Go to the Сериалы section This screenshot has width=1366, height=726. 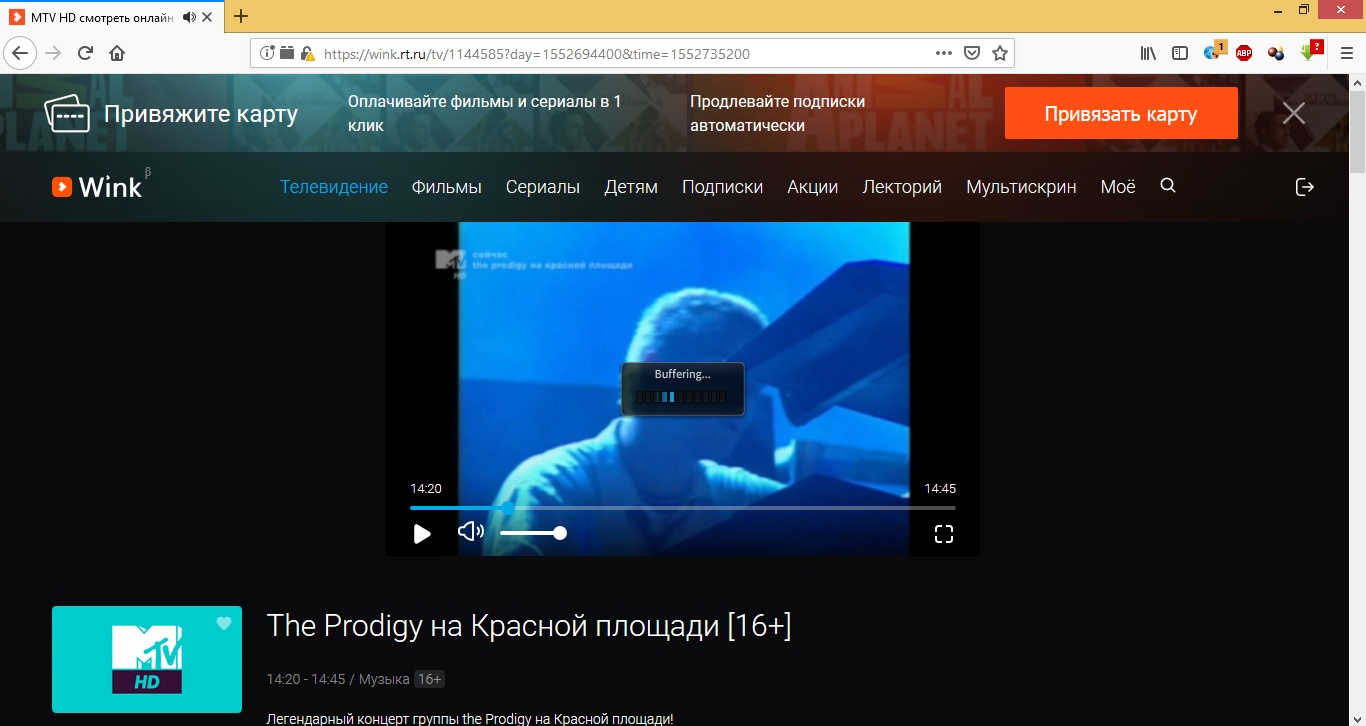pyautogui.click(x=542, y=187)
